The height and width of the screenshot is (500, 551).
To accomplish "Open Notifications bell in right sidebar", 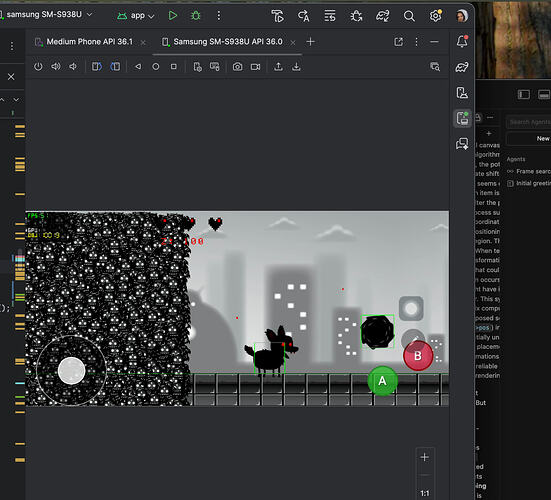I will 462,41.
